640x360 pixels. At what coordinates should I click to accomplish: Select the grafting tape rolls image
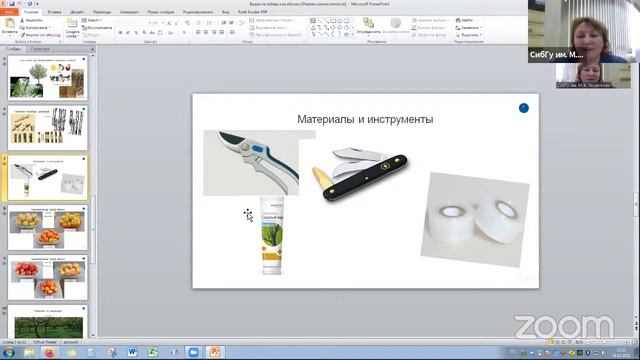(475, 220)
